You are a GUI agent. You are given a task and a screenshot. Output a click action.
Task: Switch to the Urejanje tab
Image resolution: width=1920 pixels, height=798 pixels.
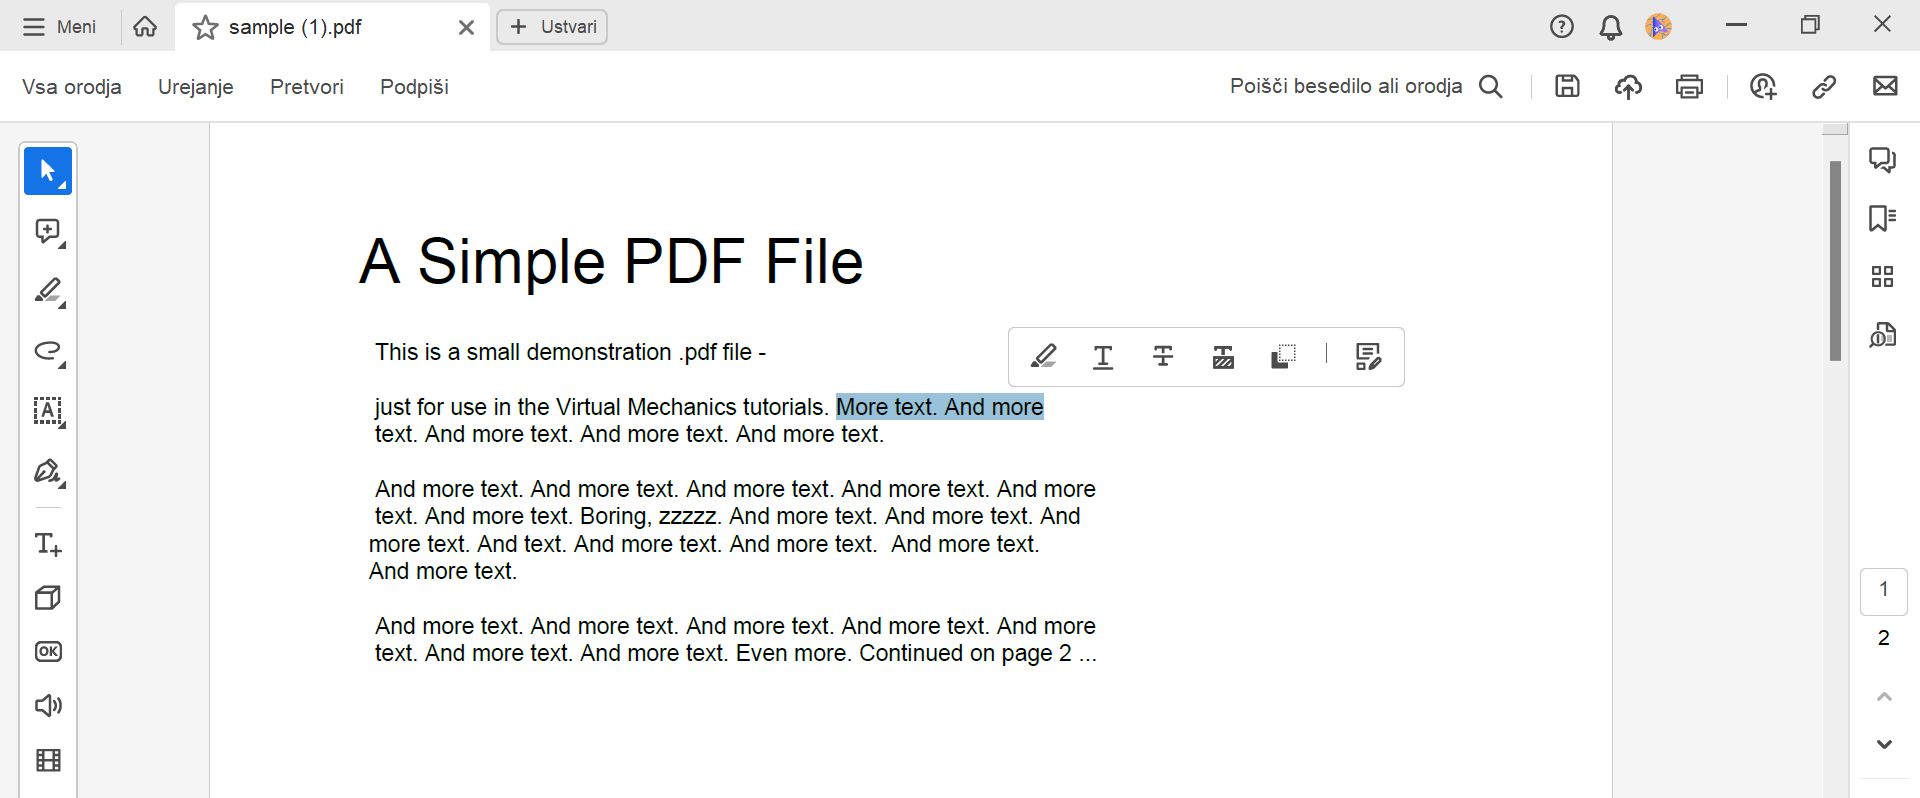click(x=196, y=87)
